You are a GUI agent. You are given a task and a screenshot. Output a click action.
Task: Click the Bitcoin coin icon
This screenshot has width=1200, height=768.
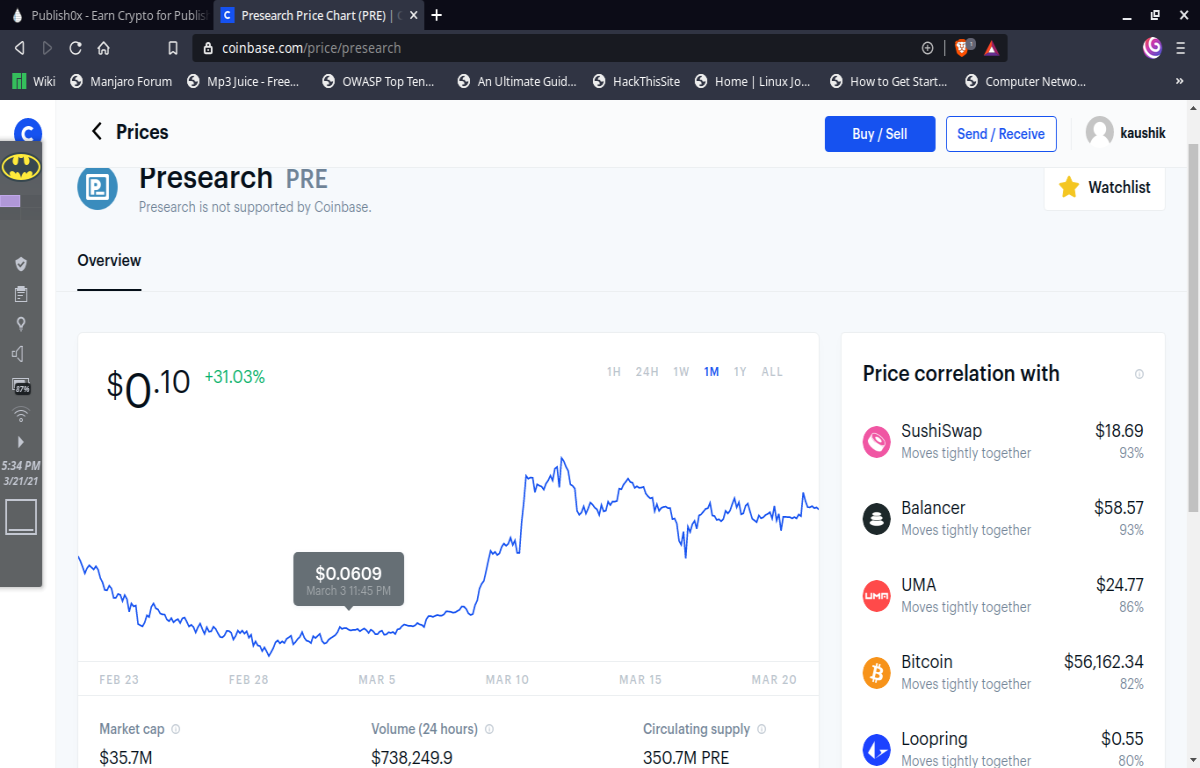(877, 673)
